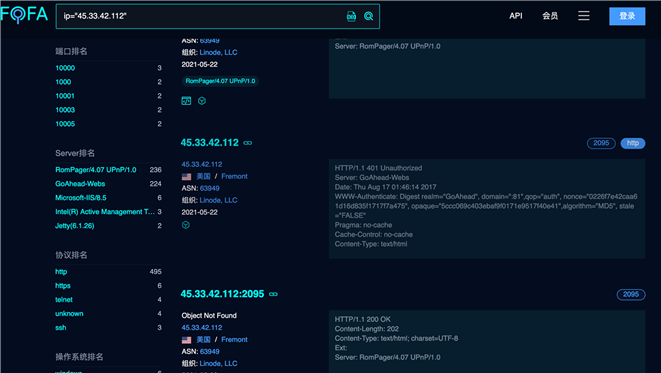The image size is (661, 373).
Task: Filter by server Microsoft-IIS/8.5
Action: coord(81,197)
